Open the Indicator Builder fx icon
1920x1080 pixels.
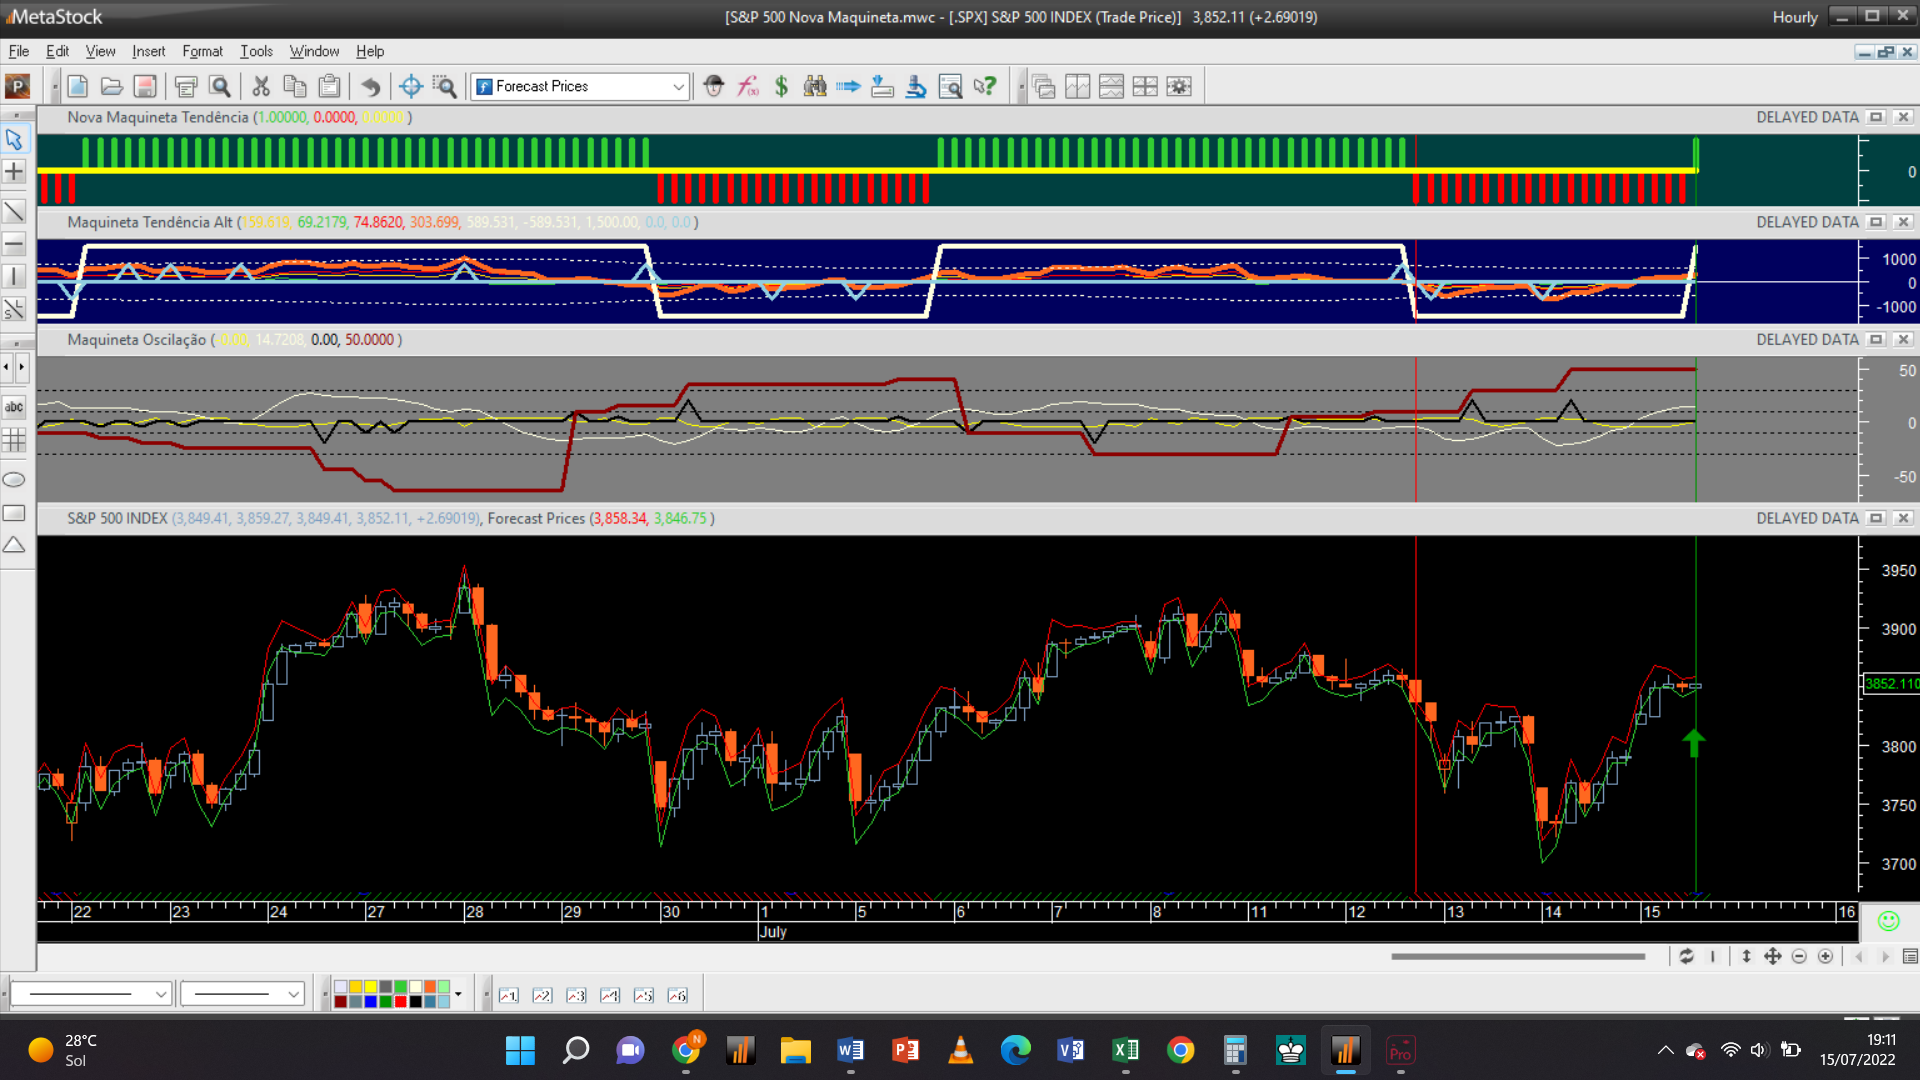[x=748, y=86]
